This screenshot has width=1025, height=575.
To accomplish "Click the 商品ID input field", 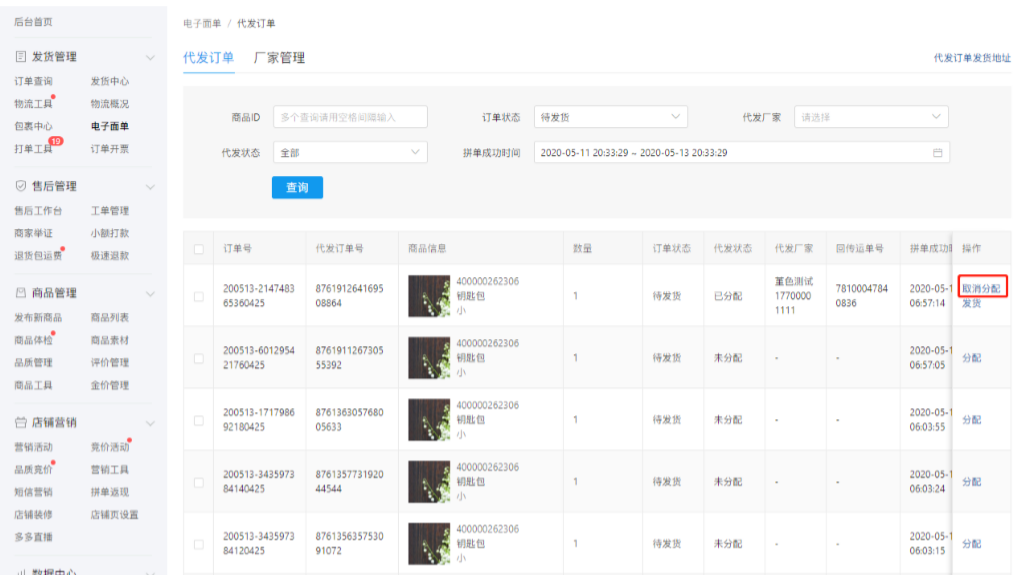I will point(350,117).
